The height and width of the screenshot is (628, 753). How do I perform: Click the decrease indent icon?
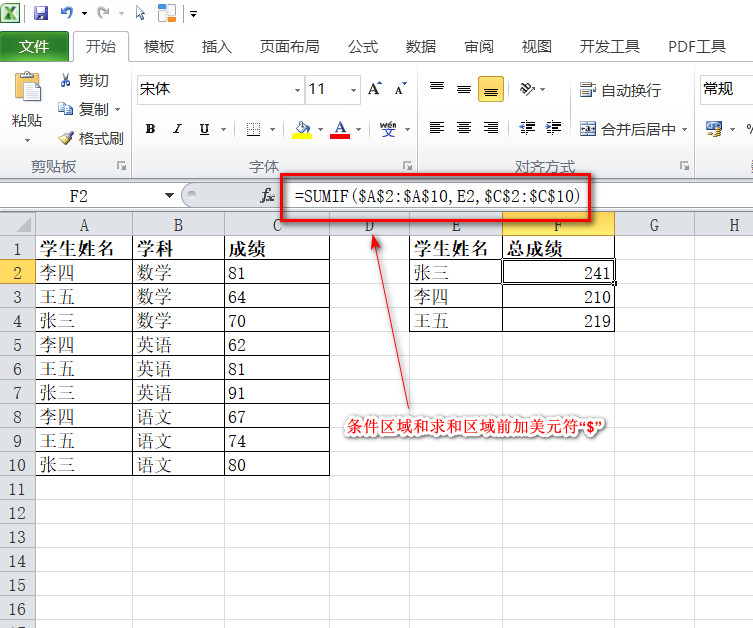(x=527, y=128)
